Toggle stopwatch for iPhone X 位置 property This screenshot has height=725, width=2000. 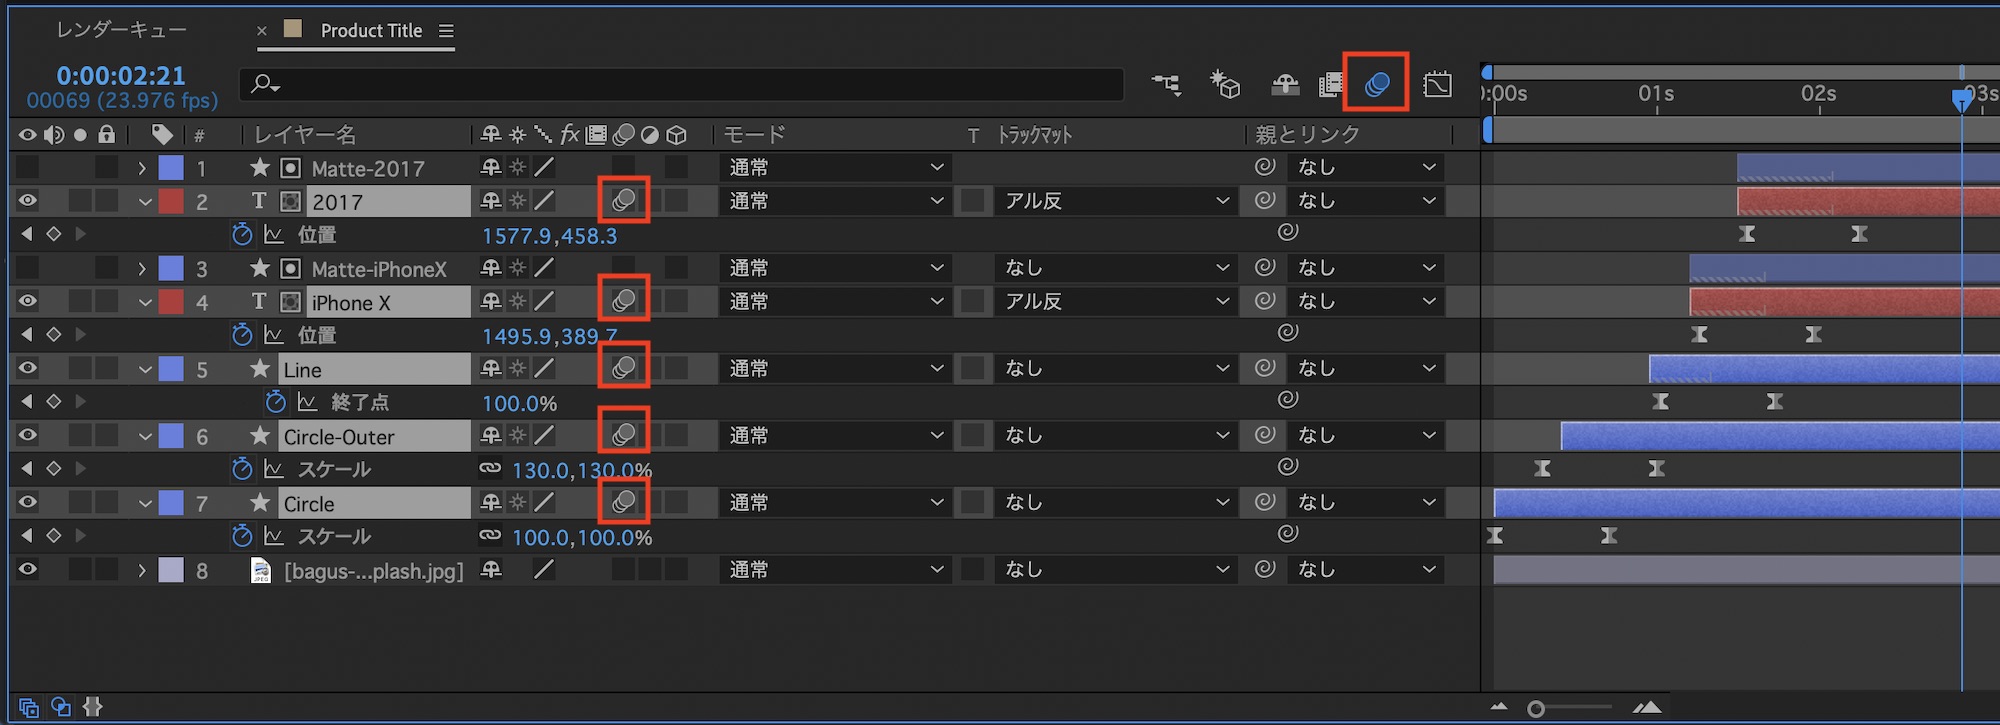click(x=241, y=335)
